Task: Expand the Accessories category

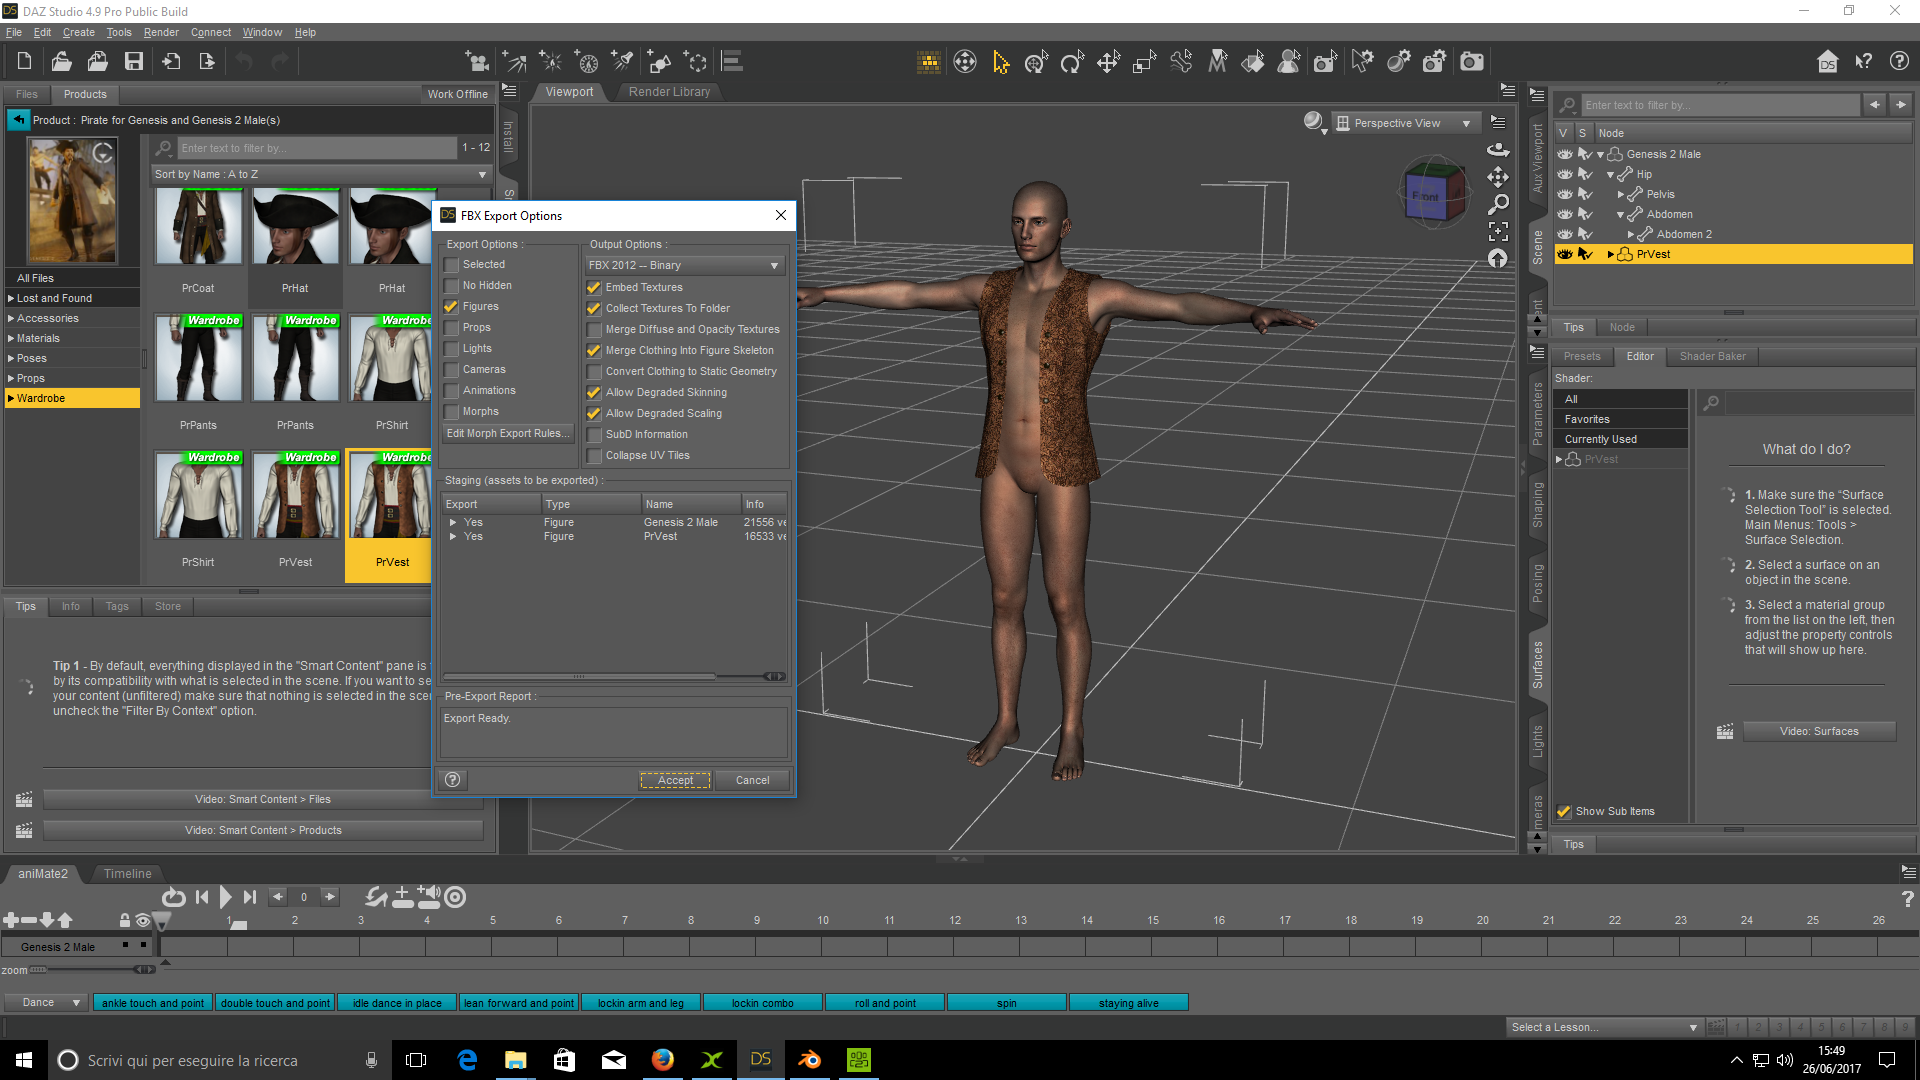Action: (11, 318)
